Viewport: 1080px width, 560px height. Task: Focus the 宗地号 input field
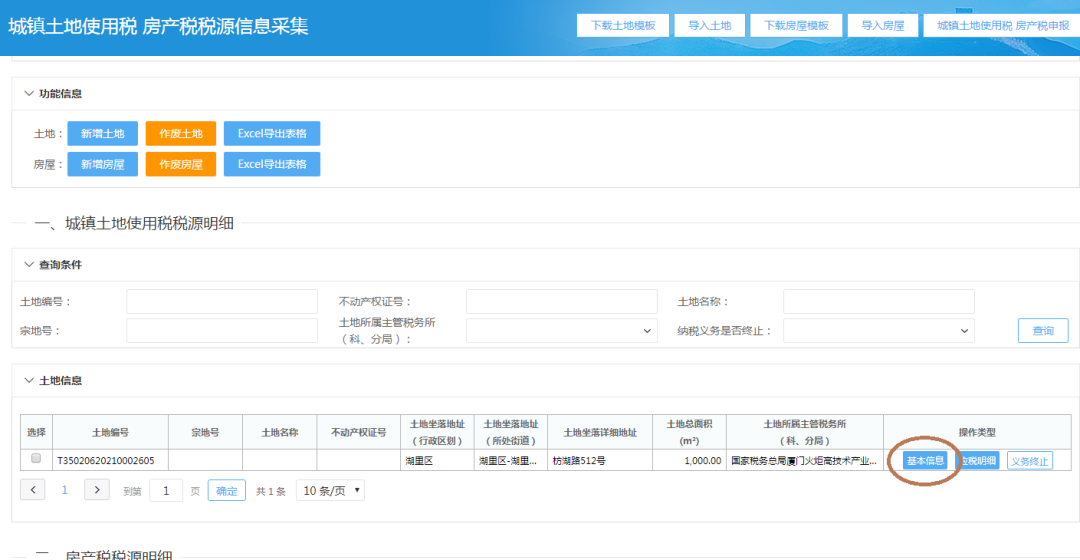point(222,331)
